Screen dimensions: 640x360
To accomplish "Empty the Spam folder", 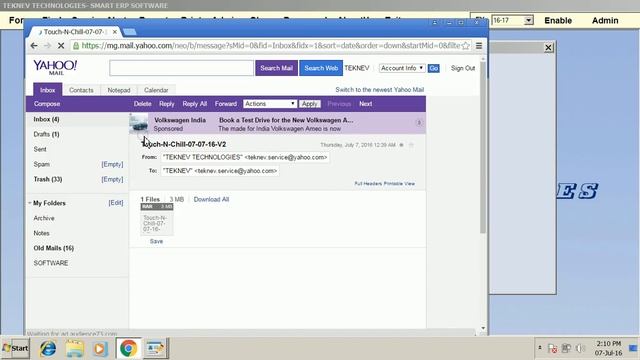I will point(112,164).
